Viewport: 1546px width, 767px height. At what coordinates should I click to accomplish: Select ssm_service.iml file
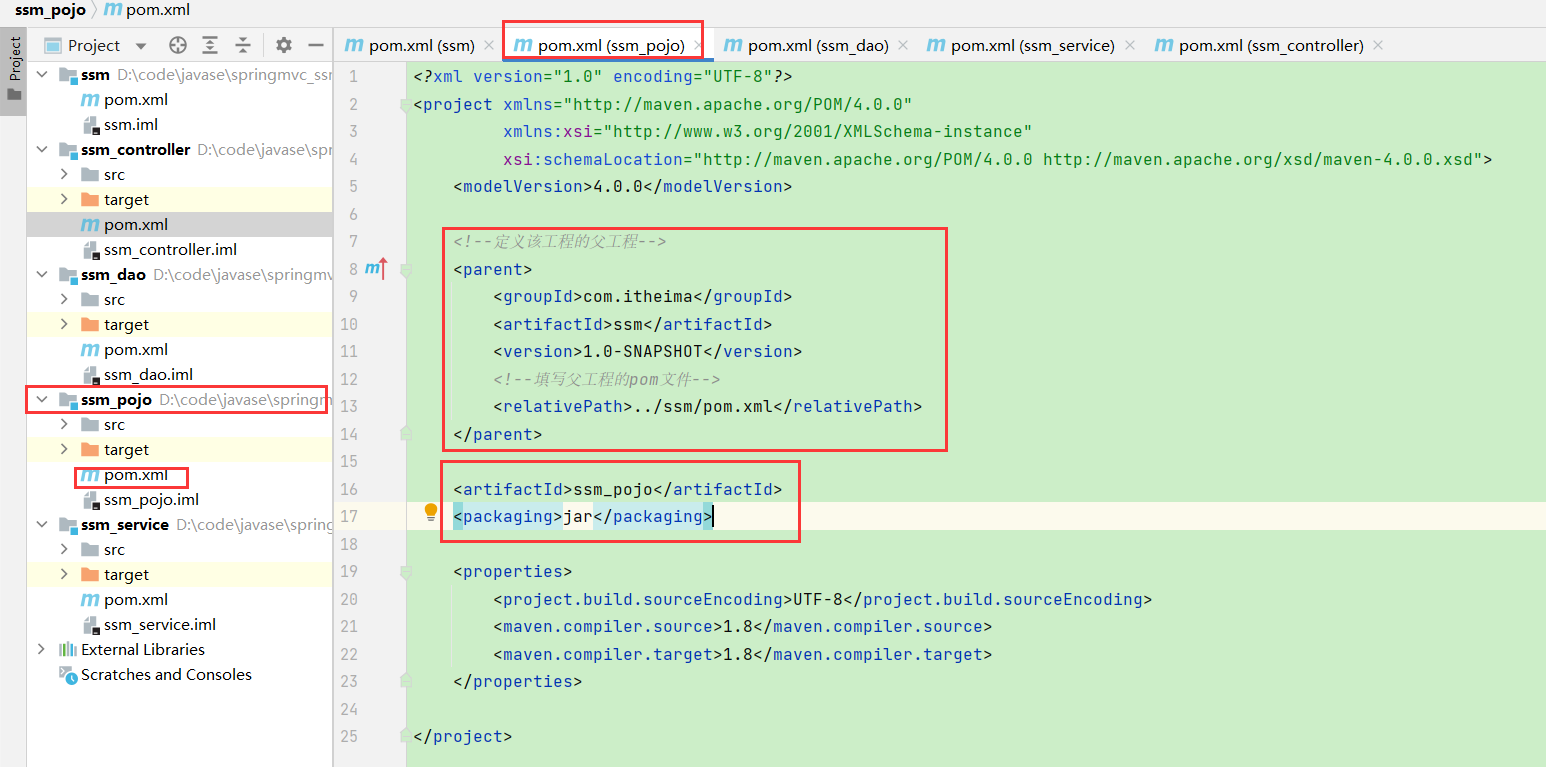coord(160,625)
